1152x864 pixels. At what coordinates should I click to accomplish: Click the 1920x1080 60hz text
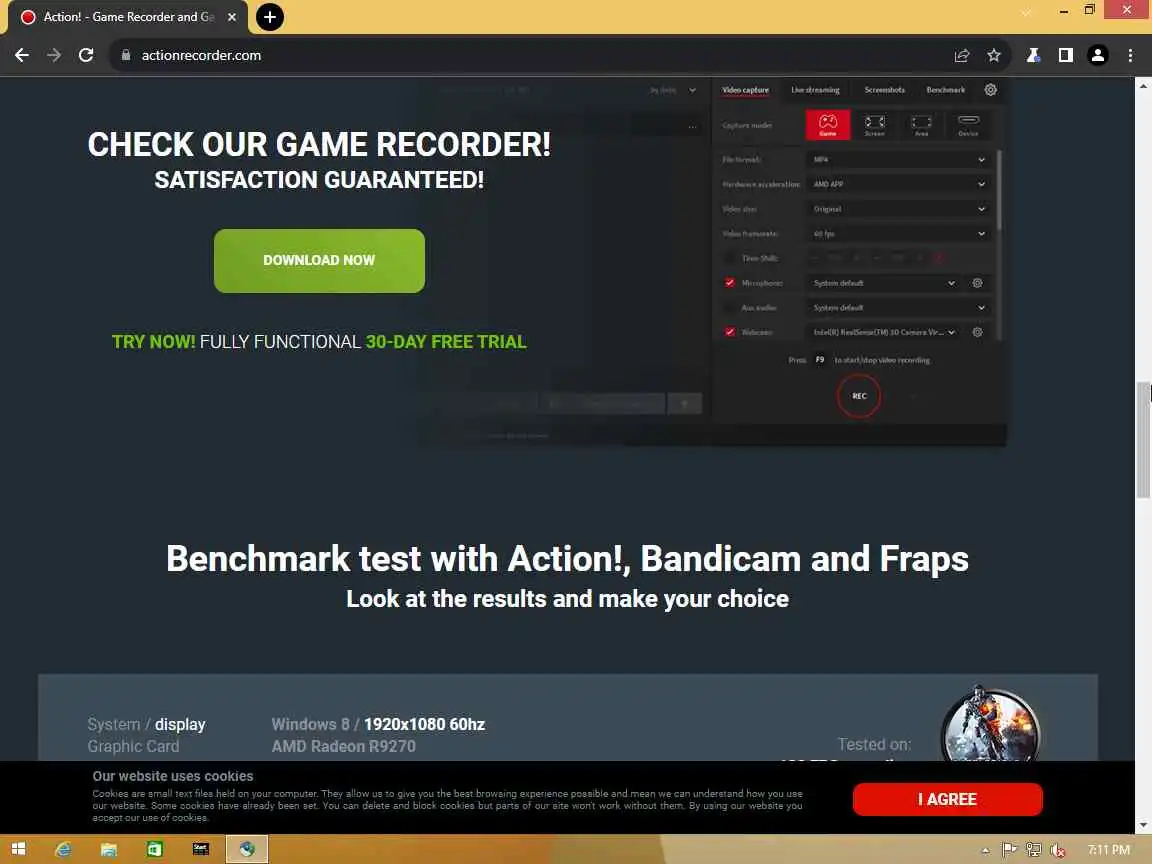pos(425,724)
